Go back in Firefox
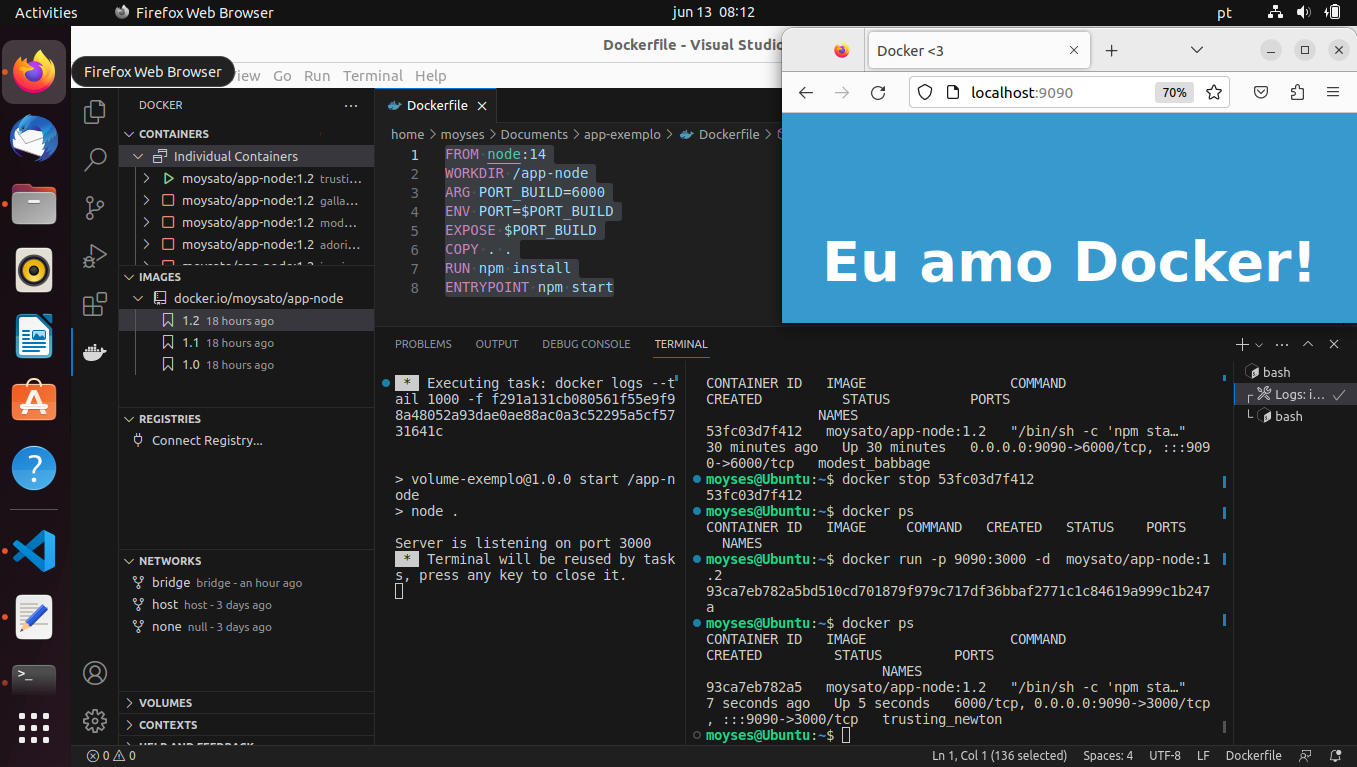The height and width of the screenshot is (767, 1357). pos(806,92)
